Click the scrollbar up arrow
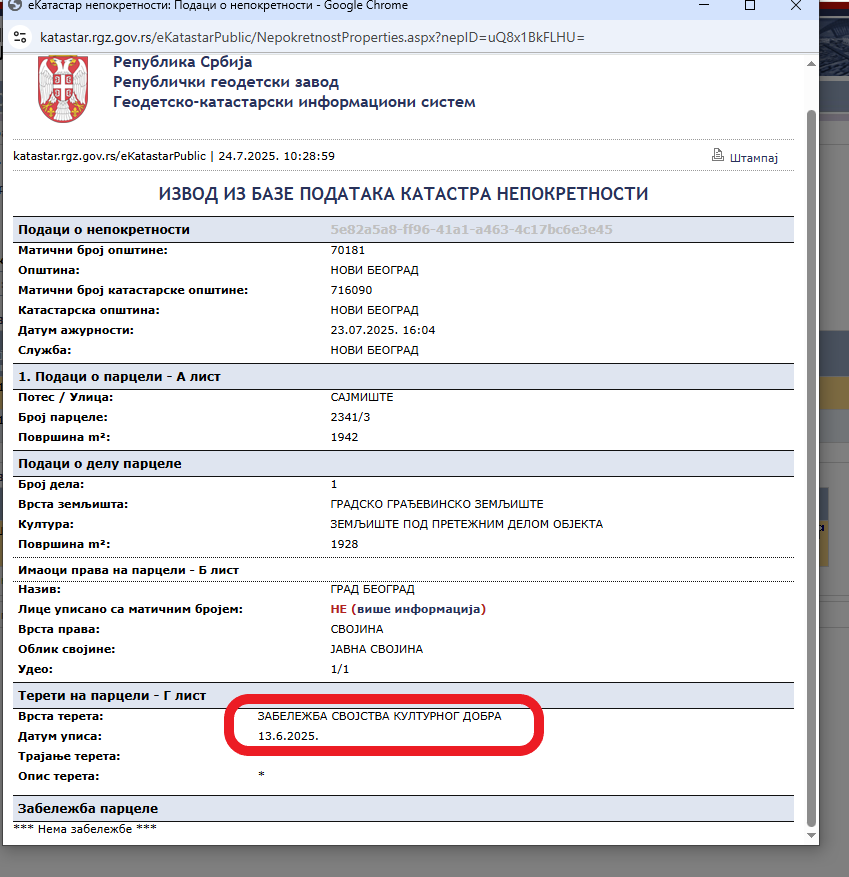The height and width of the screenshot is (877, 849). pos(811,64)
